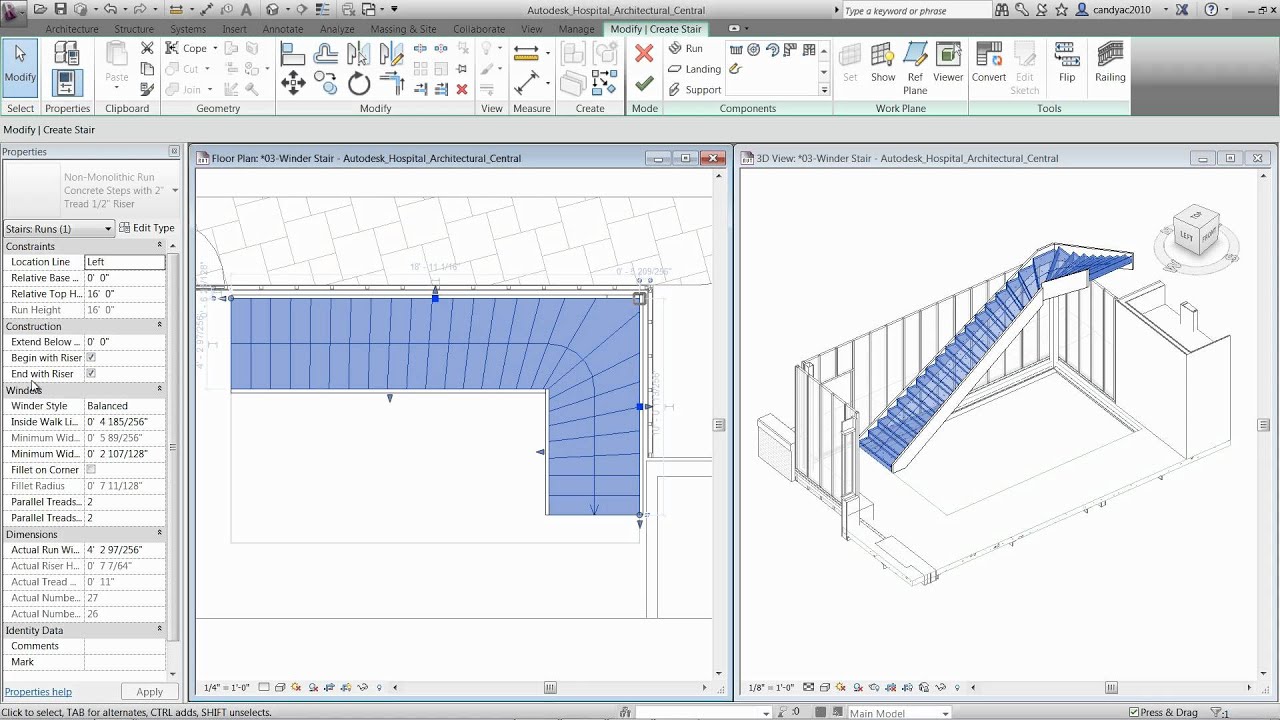Click the Undo arrow in quick access toolbar
Viewport: 1280px width, 720px height.
point(109,9)
